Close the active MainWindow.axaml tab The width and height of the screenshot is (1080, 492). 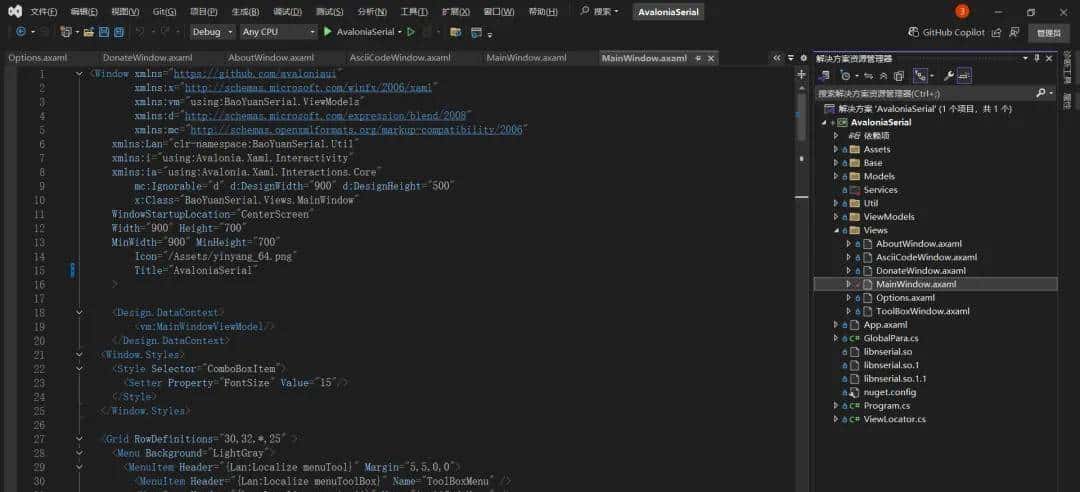711,58
